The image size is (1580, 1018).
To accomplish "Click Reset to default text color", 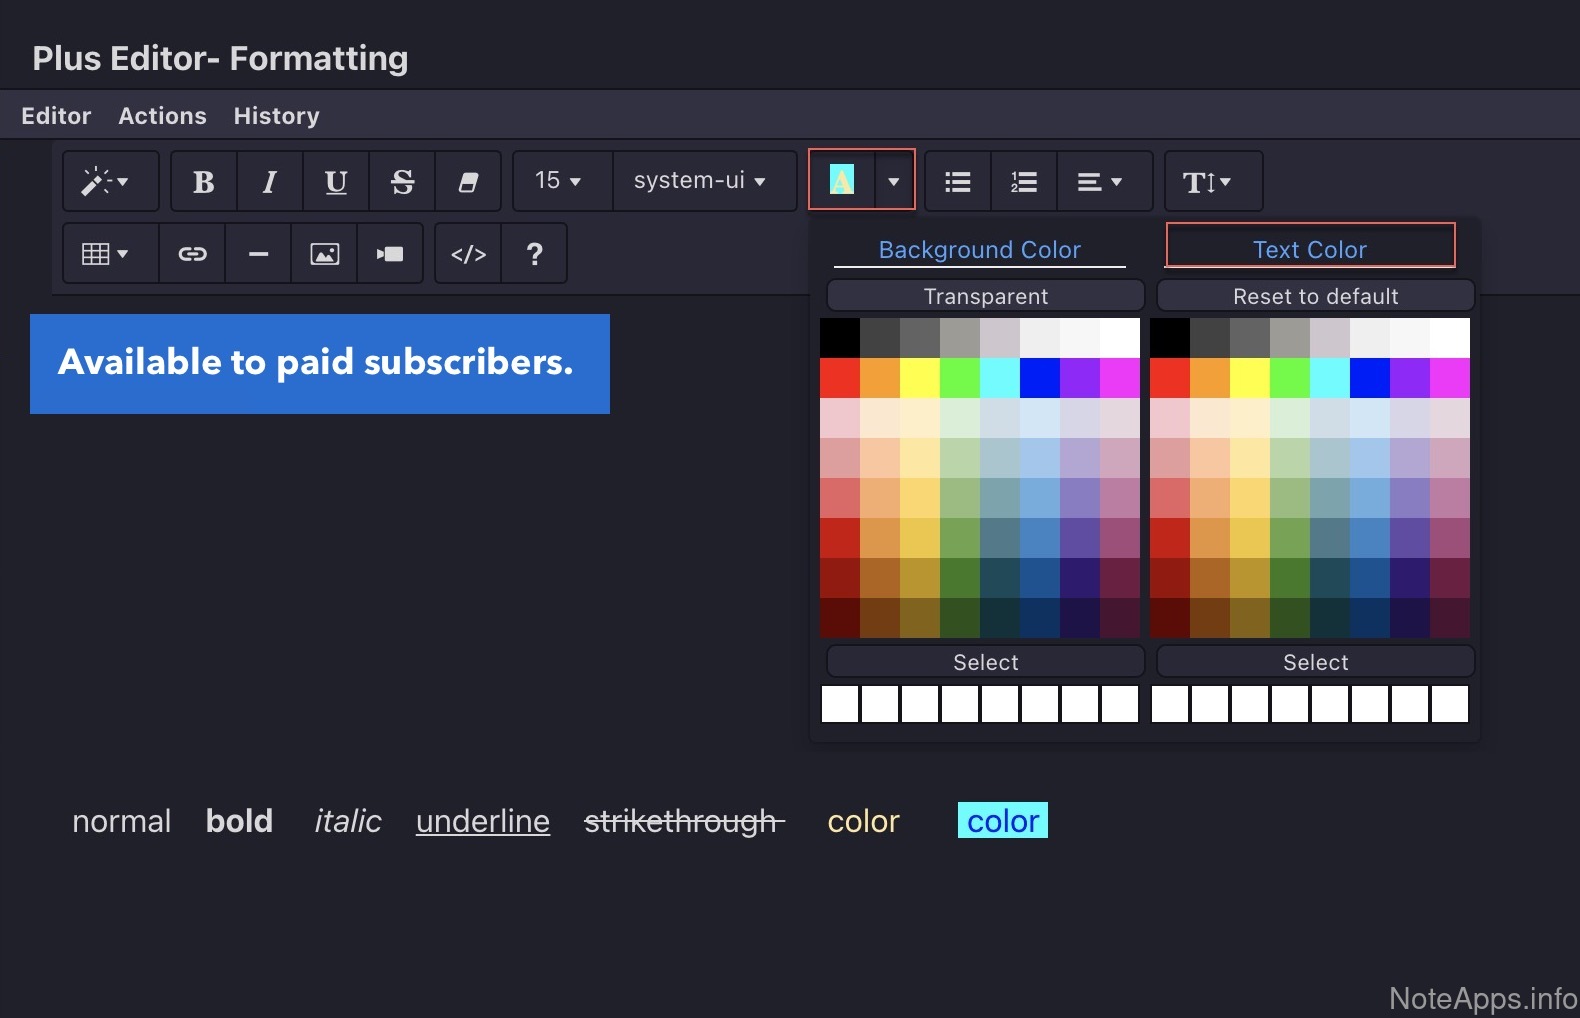I will (x=1315, y=296).
